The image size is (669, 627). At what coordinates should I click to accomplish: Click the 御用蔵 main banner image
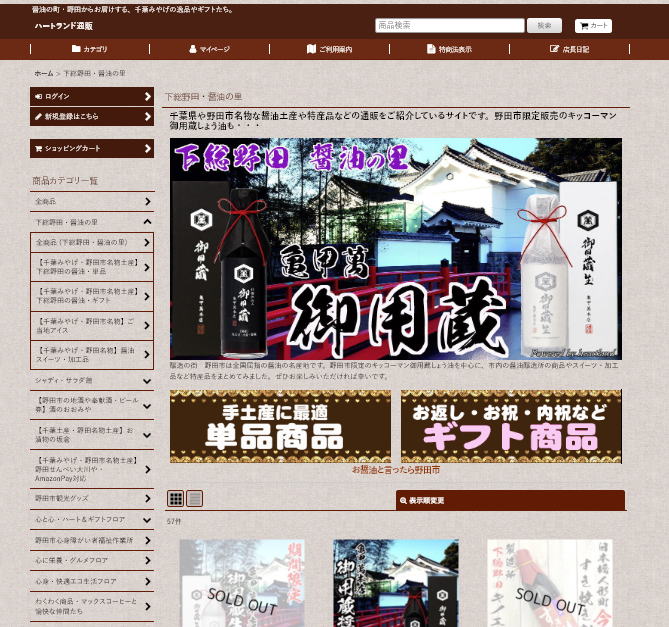[396, 249]
